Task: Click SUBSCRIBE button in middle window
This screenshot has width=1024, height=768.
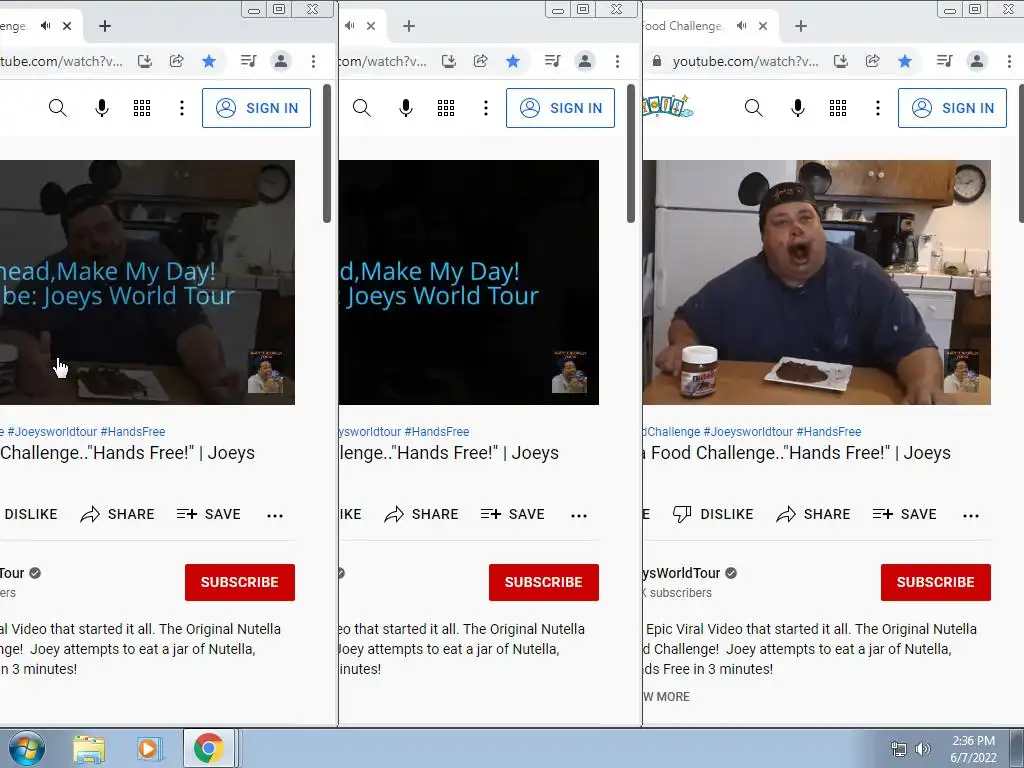Action: tap(544, 583)
